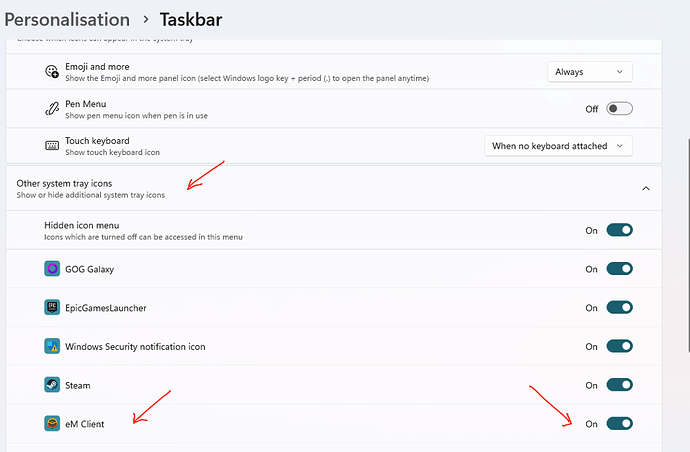Click the eM Client app icon

point(52,423)
